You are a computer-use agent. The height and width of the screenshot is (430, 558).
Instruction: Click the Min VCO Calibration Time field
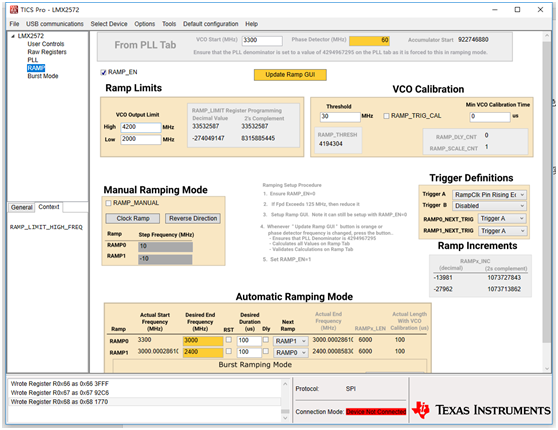coord(490,117)
